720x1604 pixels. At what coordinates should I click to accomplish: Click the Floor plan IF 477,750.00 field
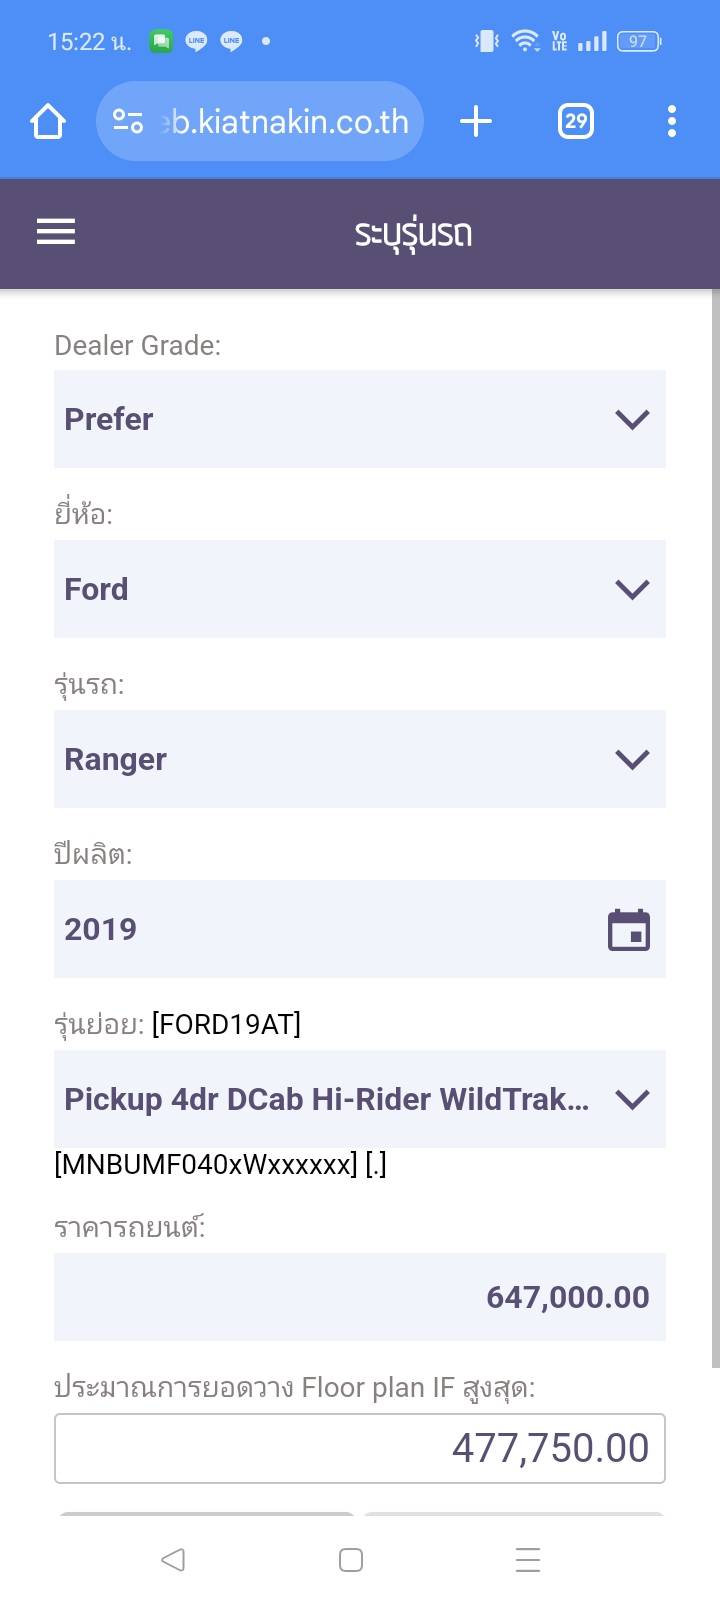360,1448
